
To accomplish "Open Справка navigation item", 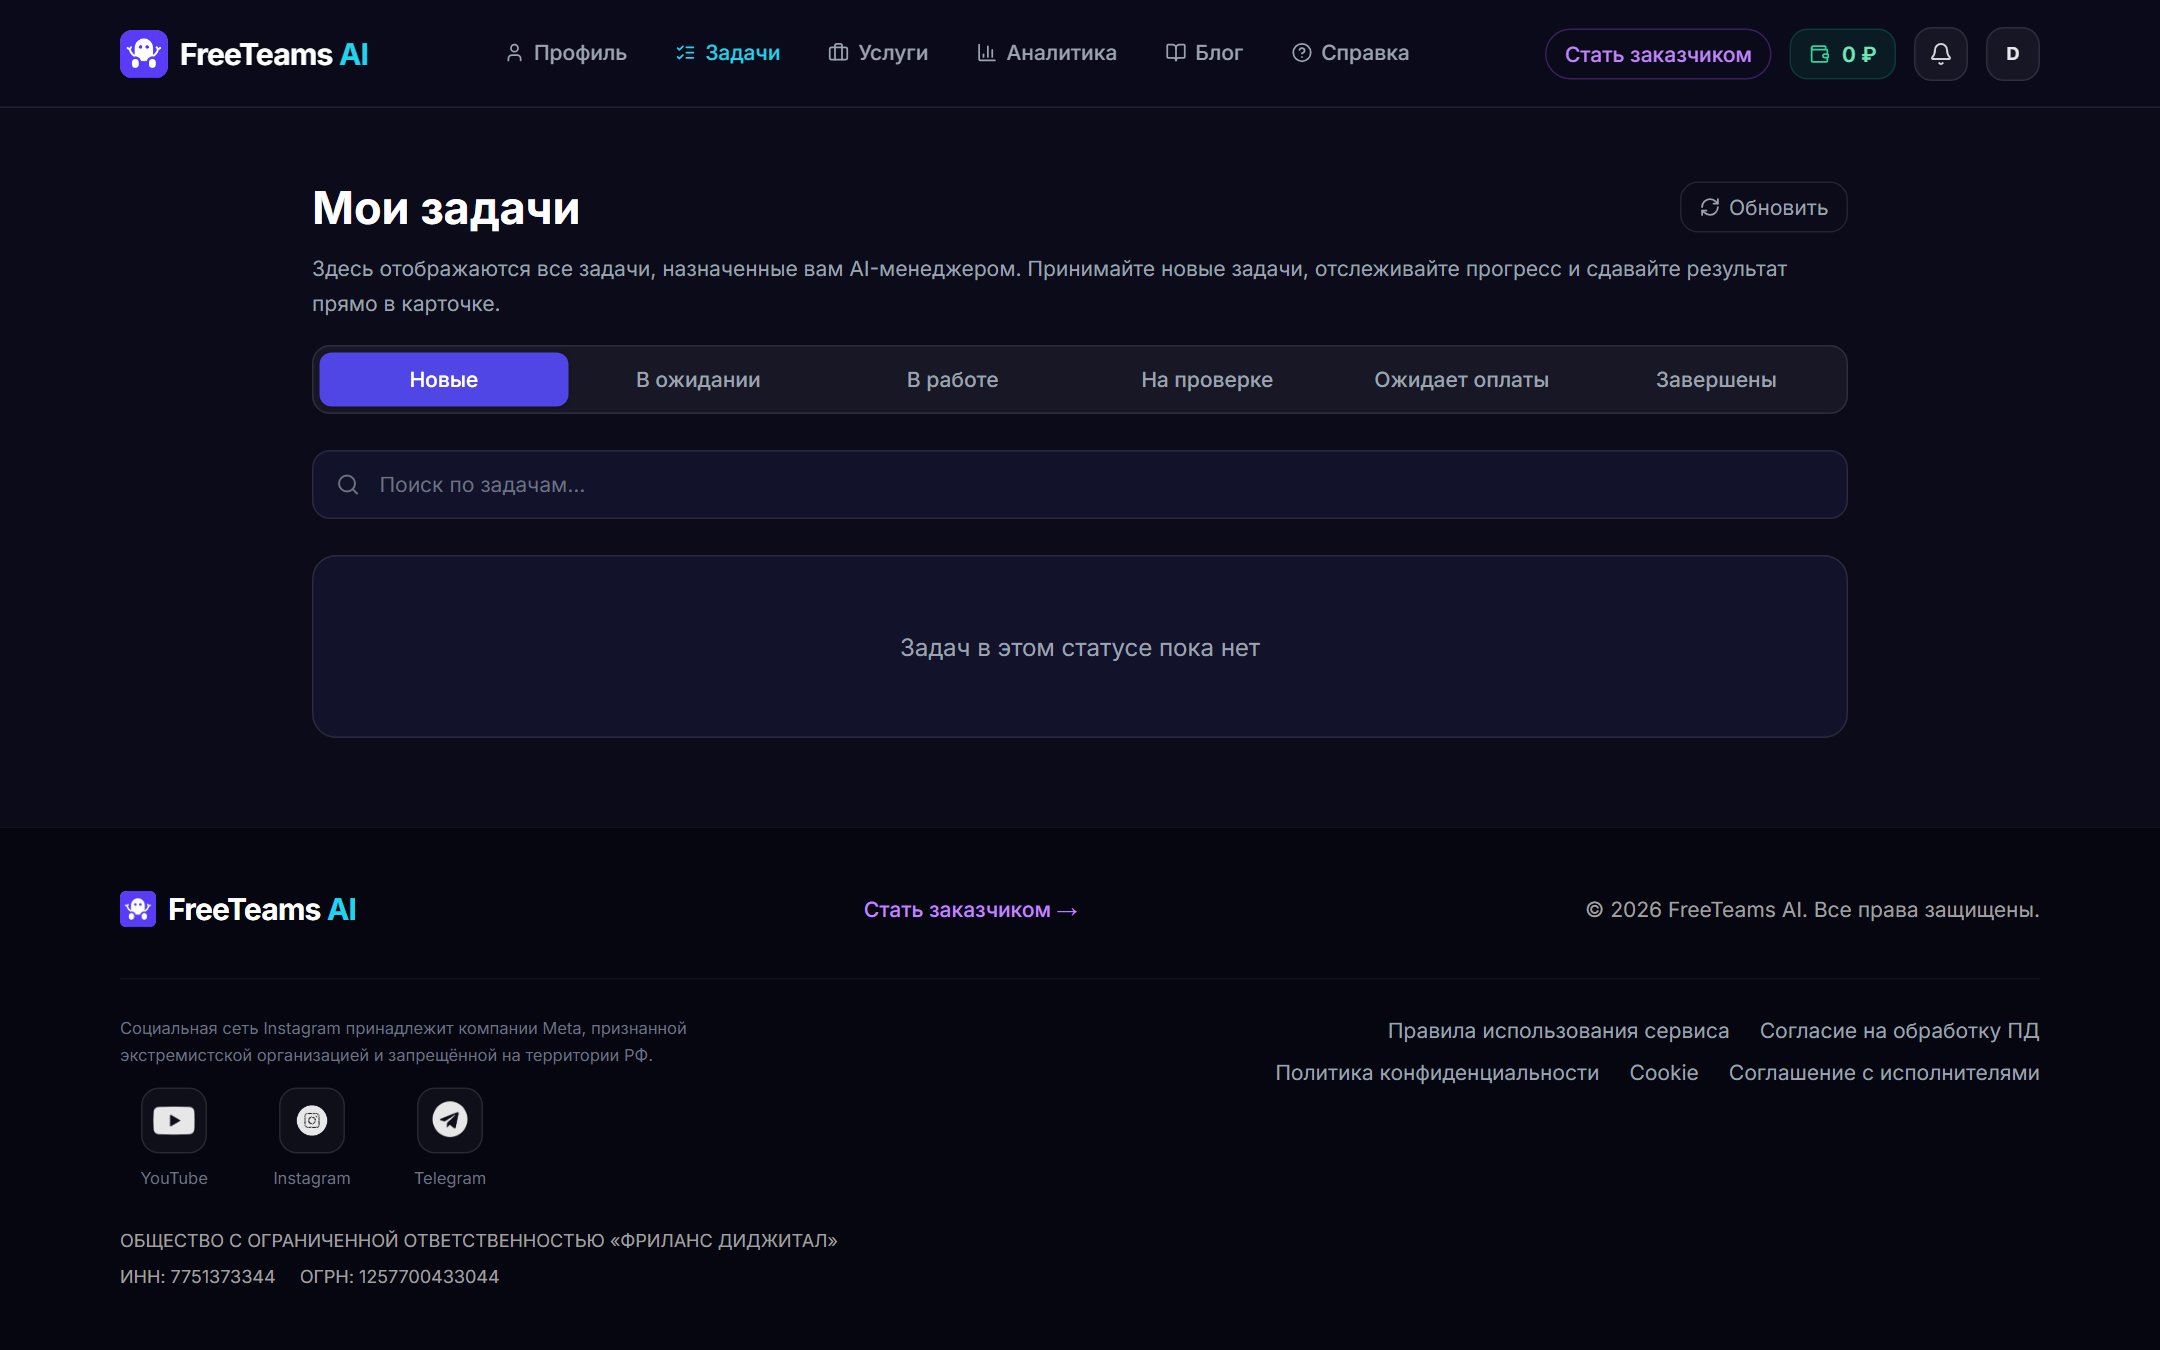I will (1350, 53).
